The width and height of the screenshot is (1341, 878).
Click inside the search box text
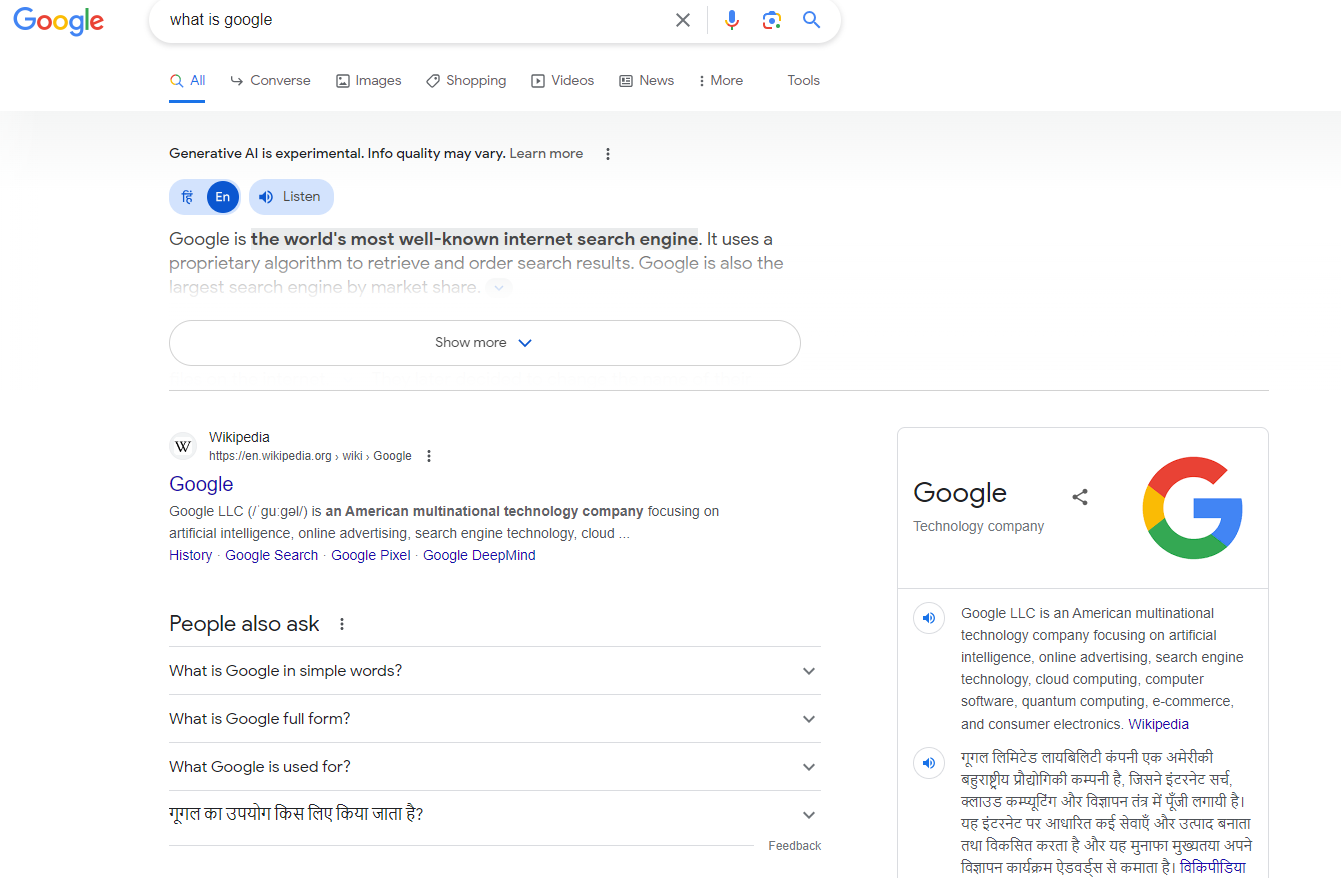tap(221, 20)
